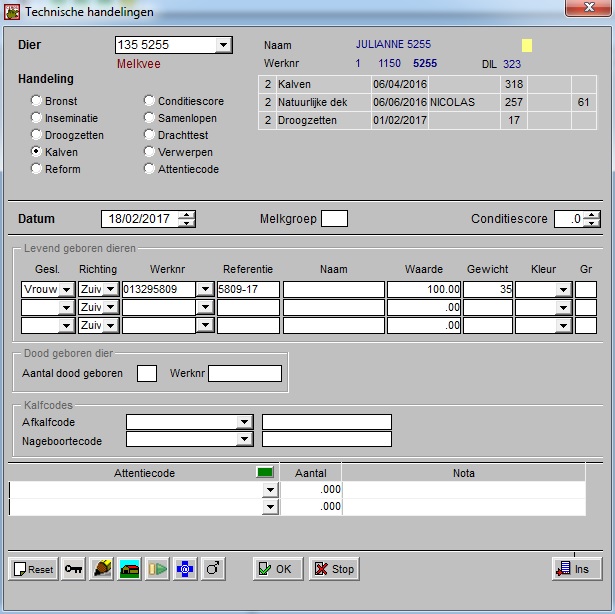Select the Drachttest radio button

point(149,135)
